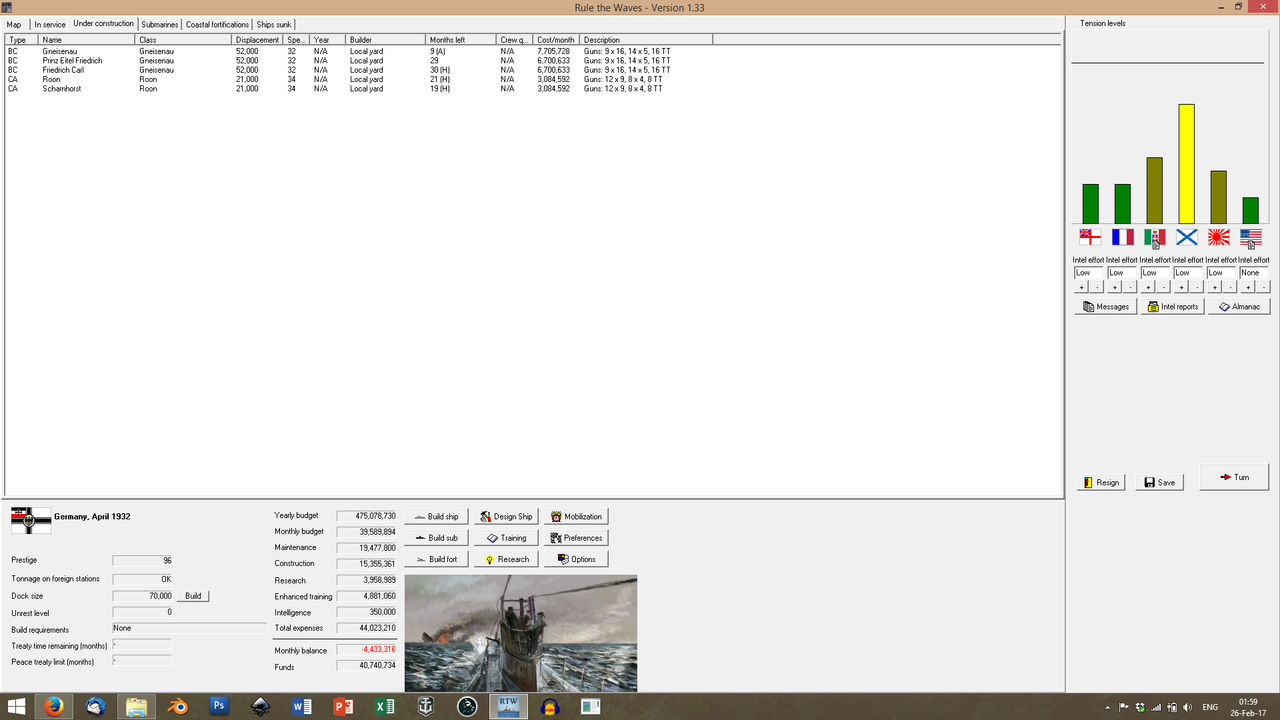This screenshot has height=720, width=1280.
Task: View the British flag tension info
Action: pyautogui.click(x=1090, y=237)
